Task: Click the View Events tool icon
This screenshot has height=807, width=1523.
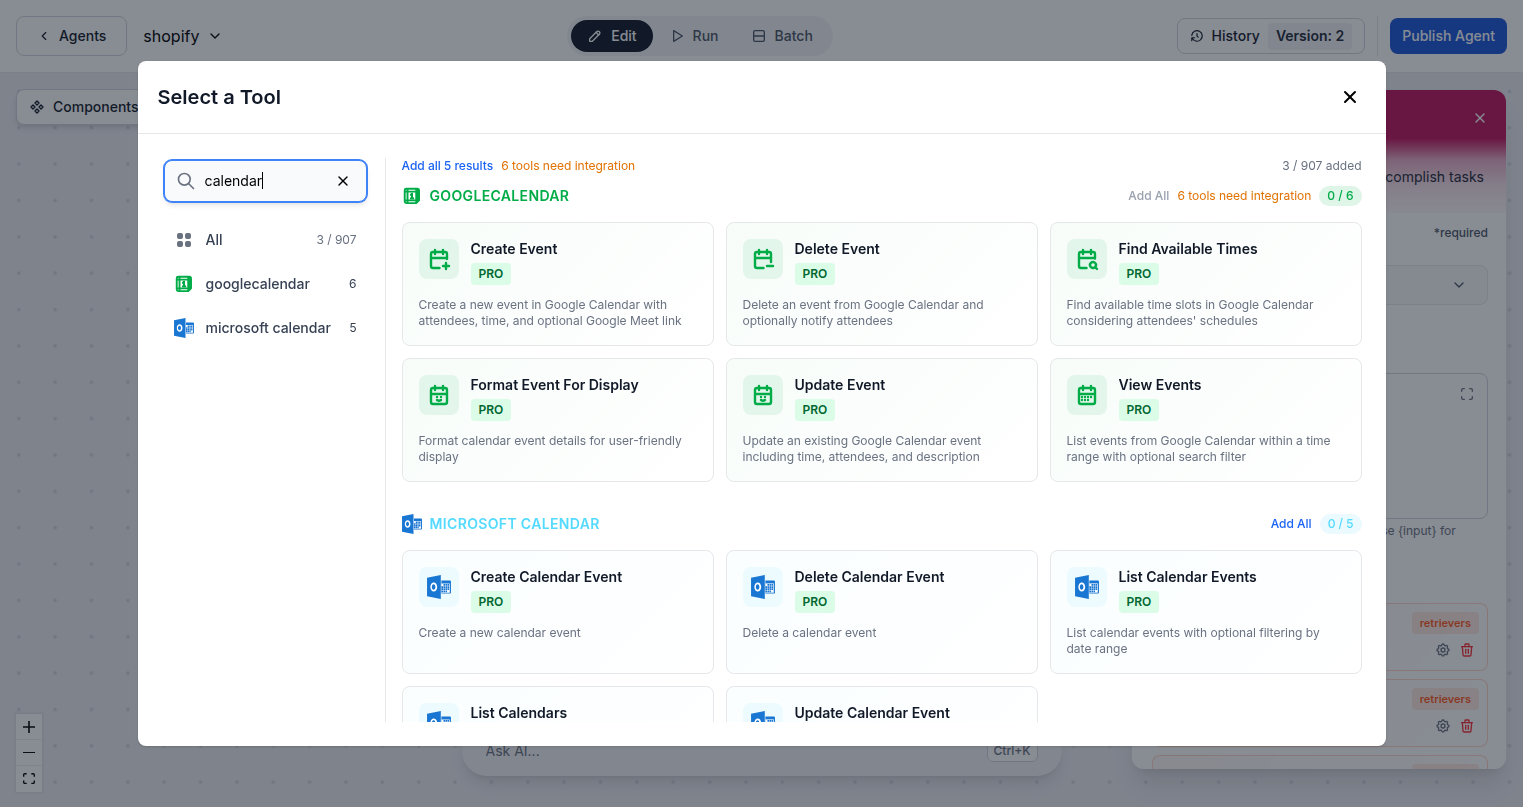Action: coord(1086,394)
